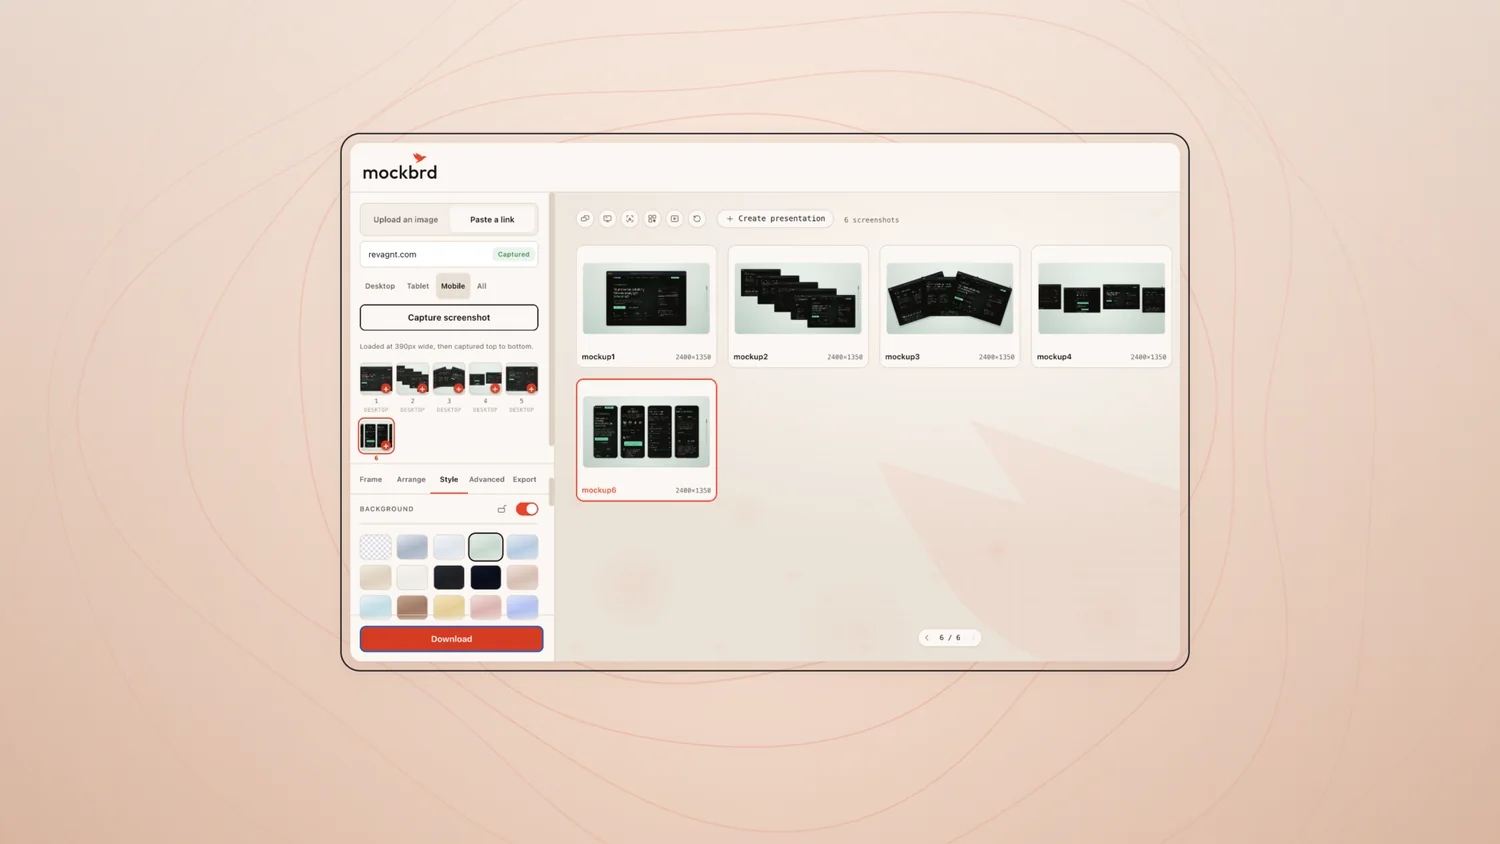Open the Frame tab

point(371,480)
